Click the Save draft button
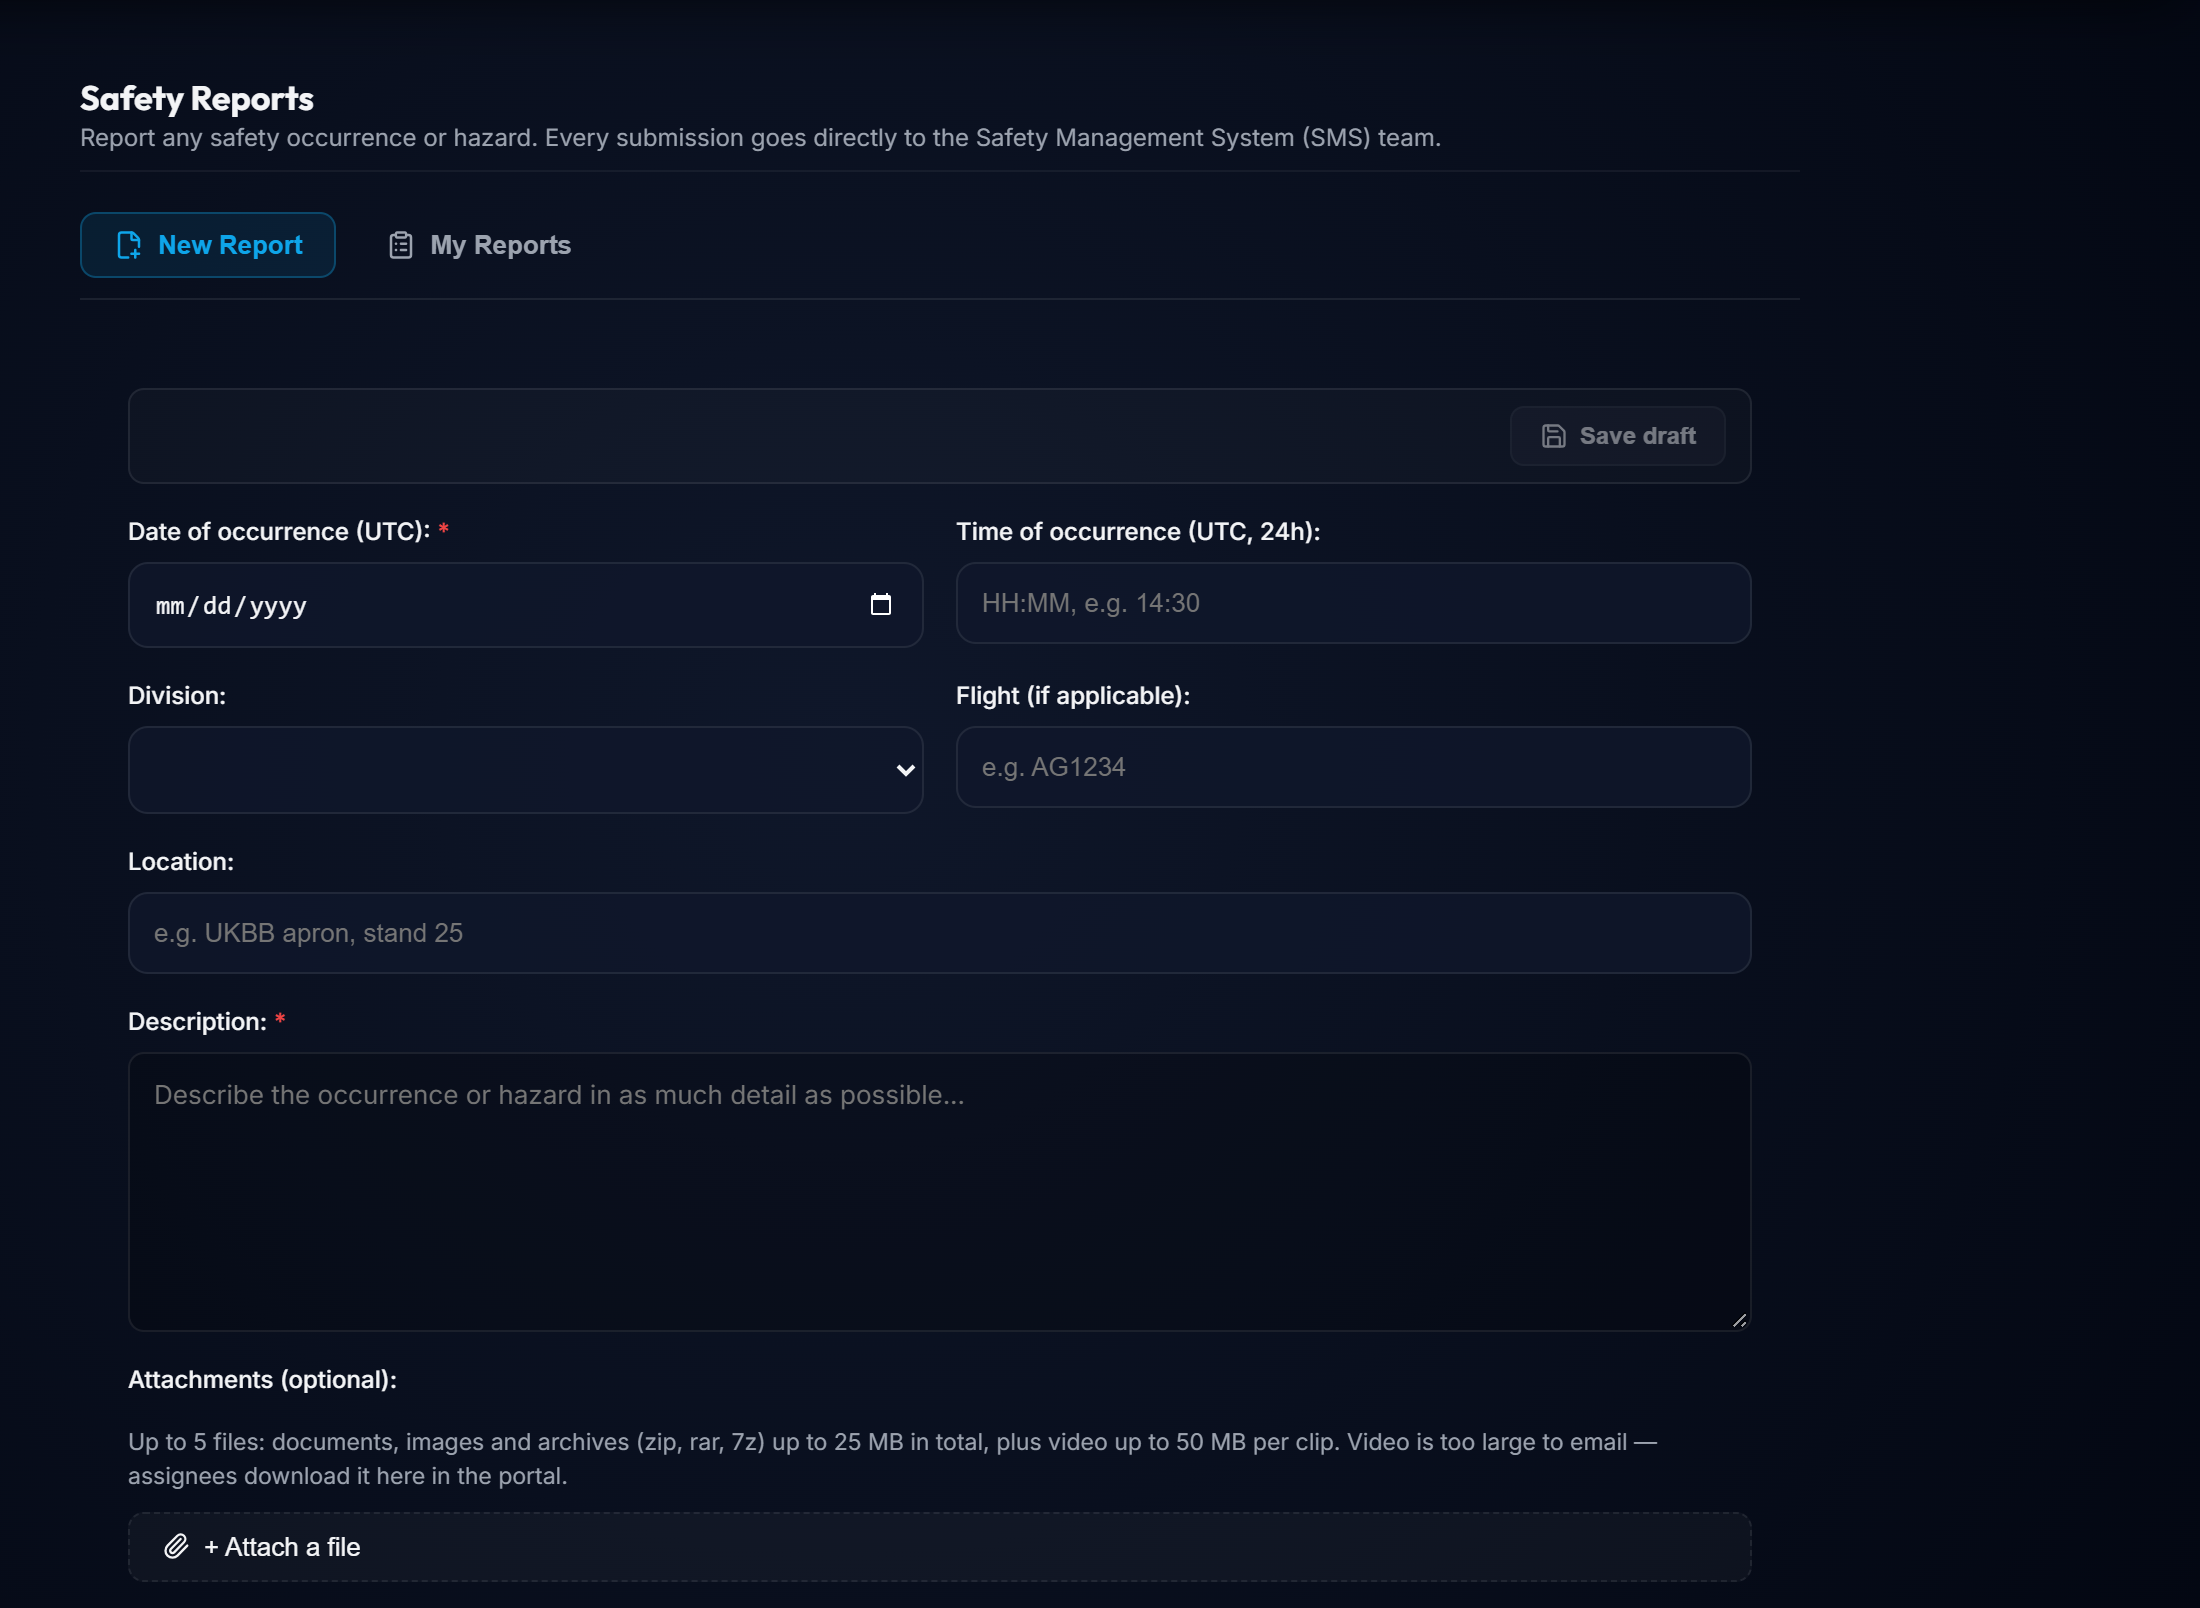Screen dimensions: 2200x1608 tap(1617, 436)
